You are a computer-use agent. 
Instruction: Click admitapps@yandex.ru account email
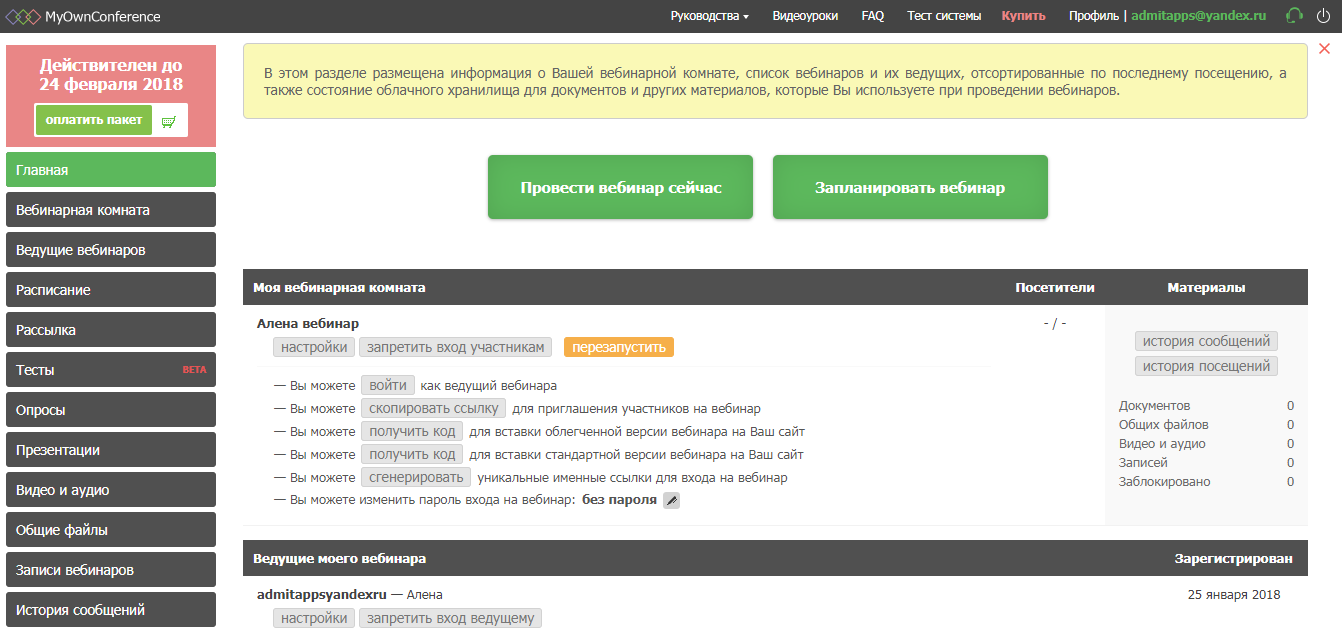click(1199, 16)
